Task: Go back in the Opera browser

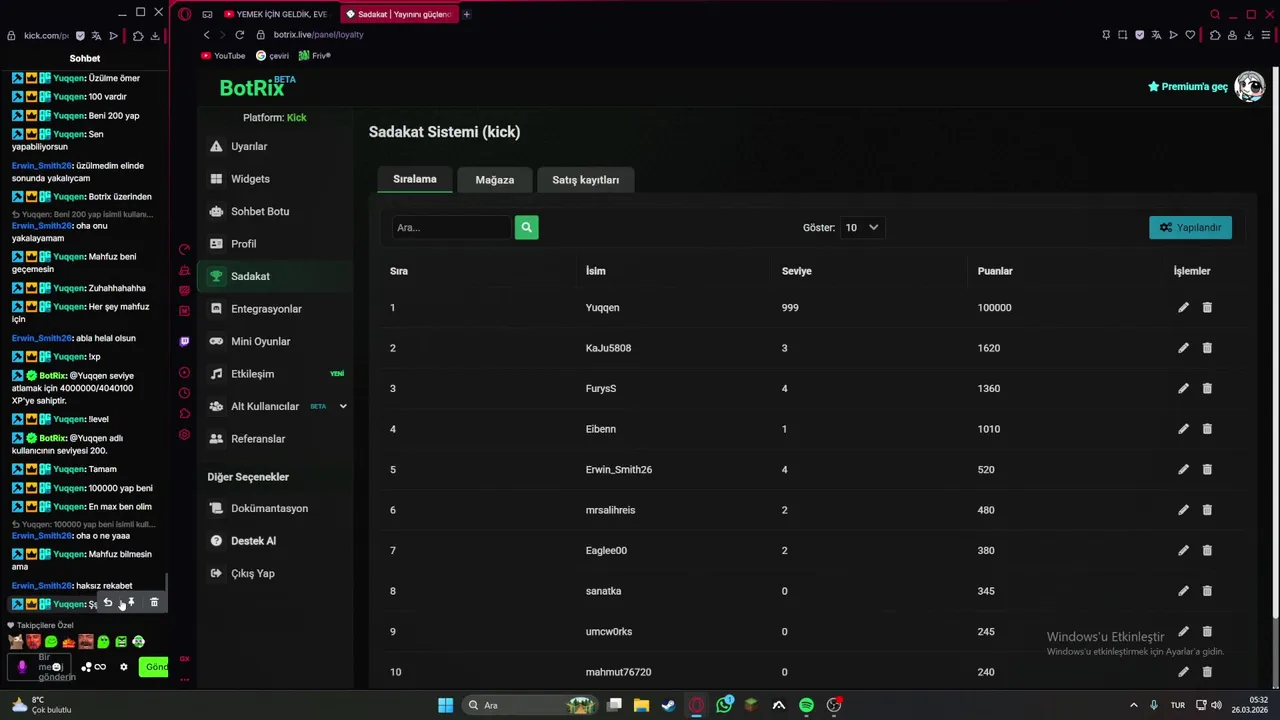Action: click(x=207, y=35)
